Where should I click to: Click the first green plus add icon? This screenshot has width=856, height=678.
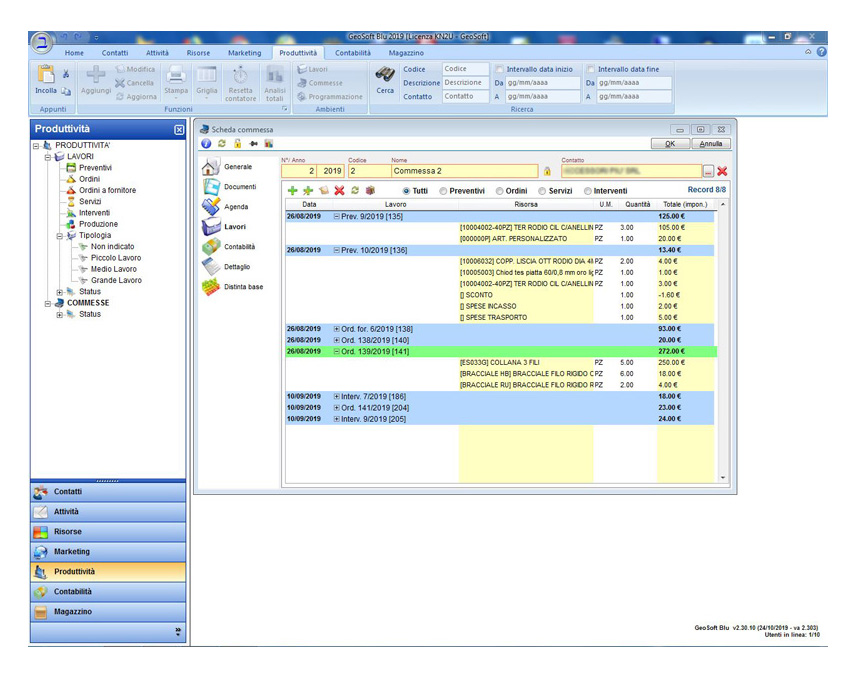(293, 191)
